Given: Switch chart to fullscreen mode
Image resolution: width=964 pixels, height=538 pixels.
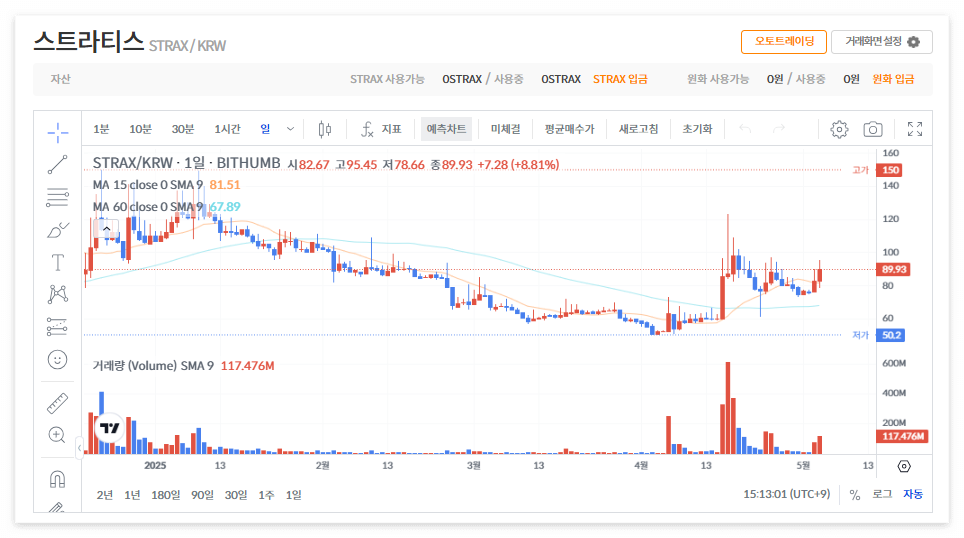Looking at the screenshot, I should tap(915, 129).
